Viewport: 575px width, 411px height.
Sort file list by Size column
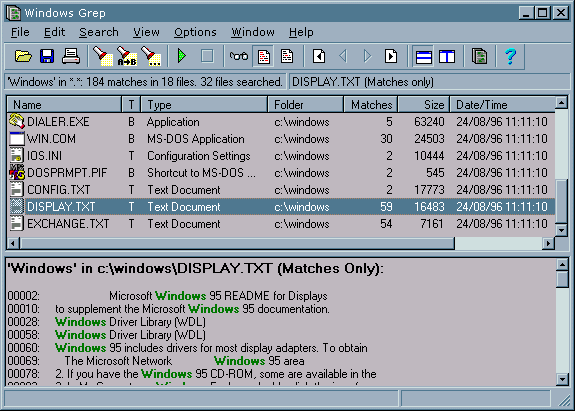tap(424, 105)
